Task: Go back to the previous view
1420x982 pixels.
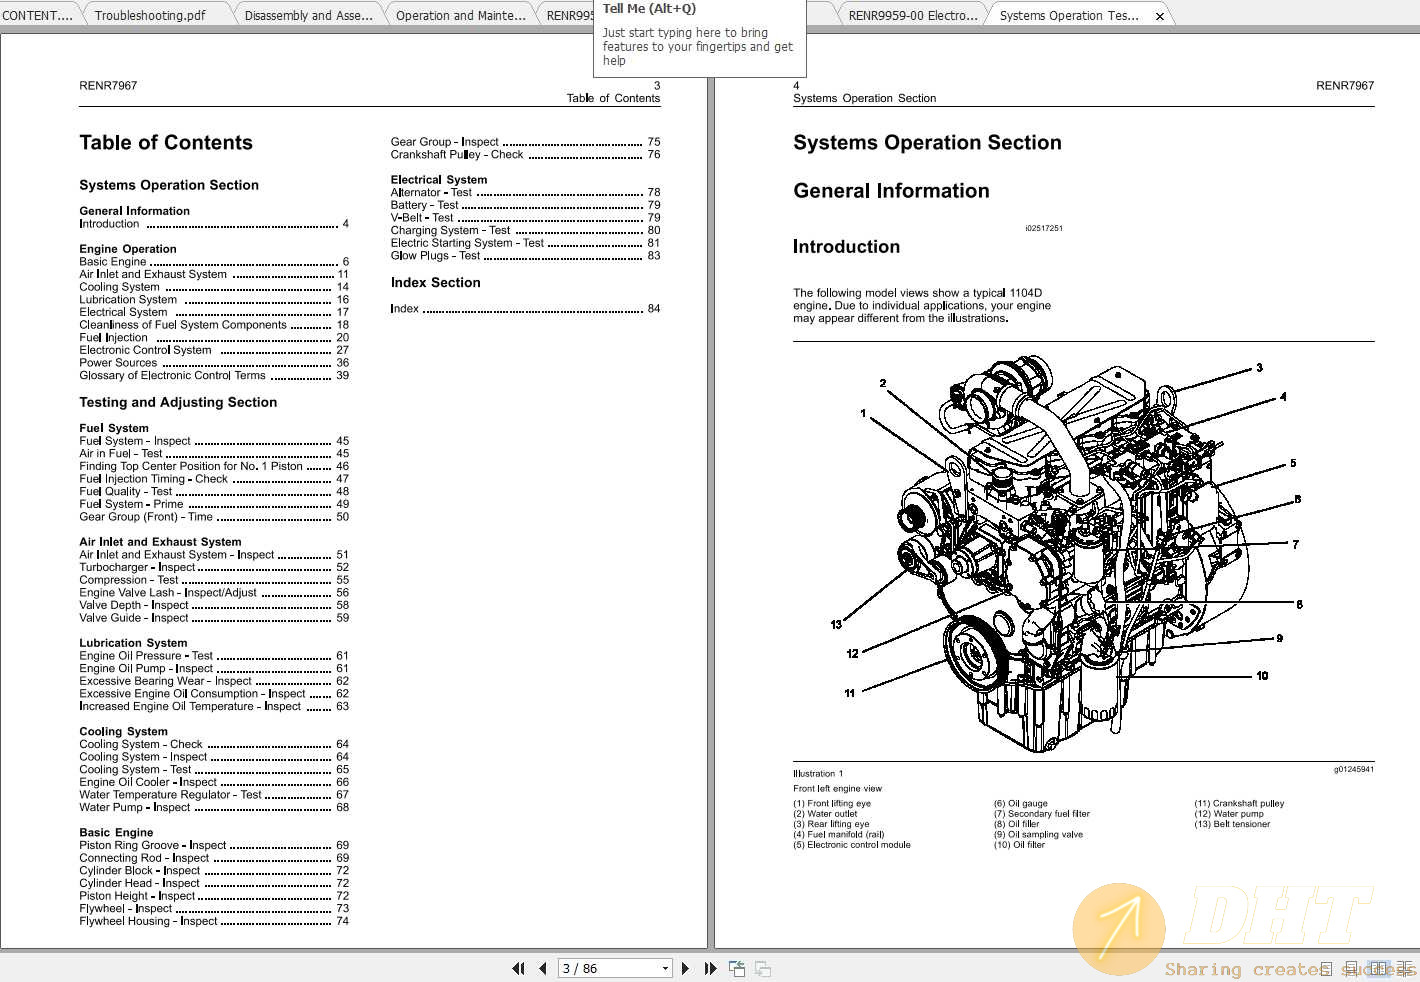Action: [x=736, y=968]
